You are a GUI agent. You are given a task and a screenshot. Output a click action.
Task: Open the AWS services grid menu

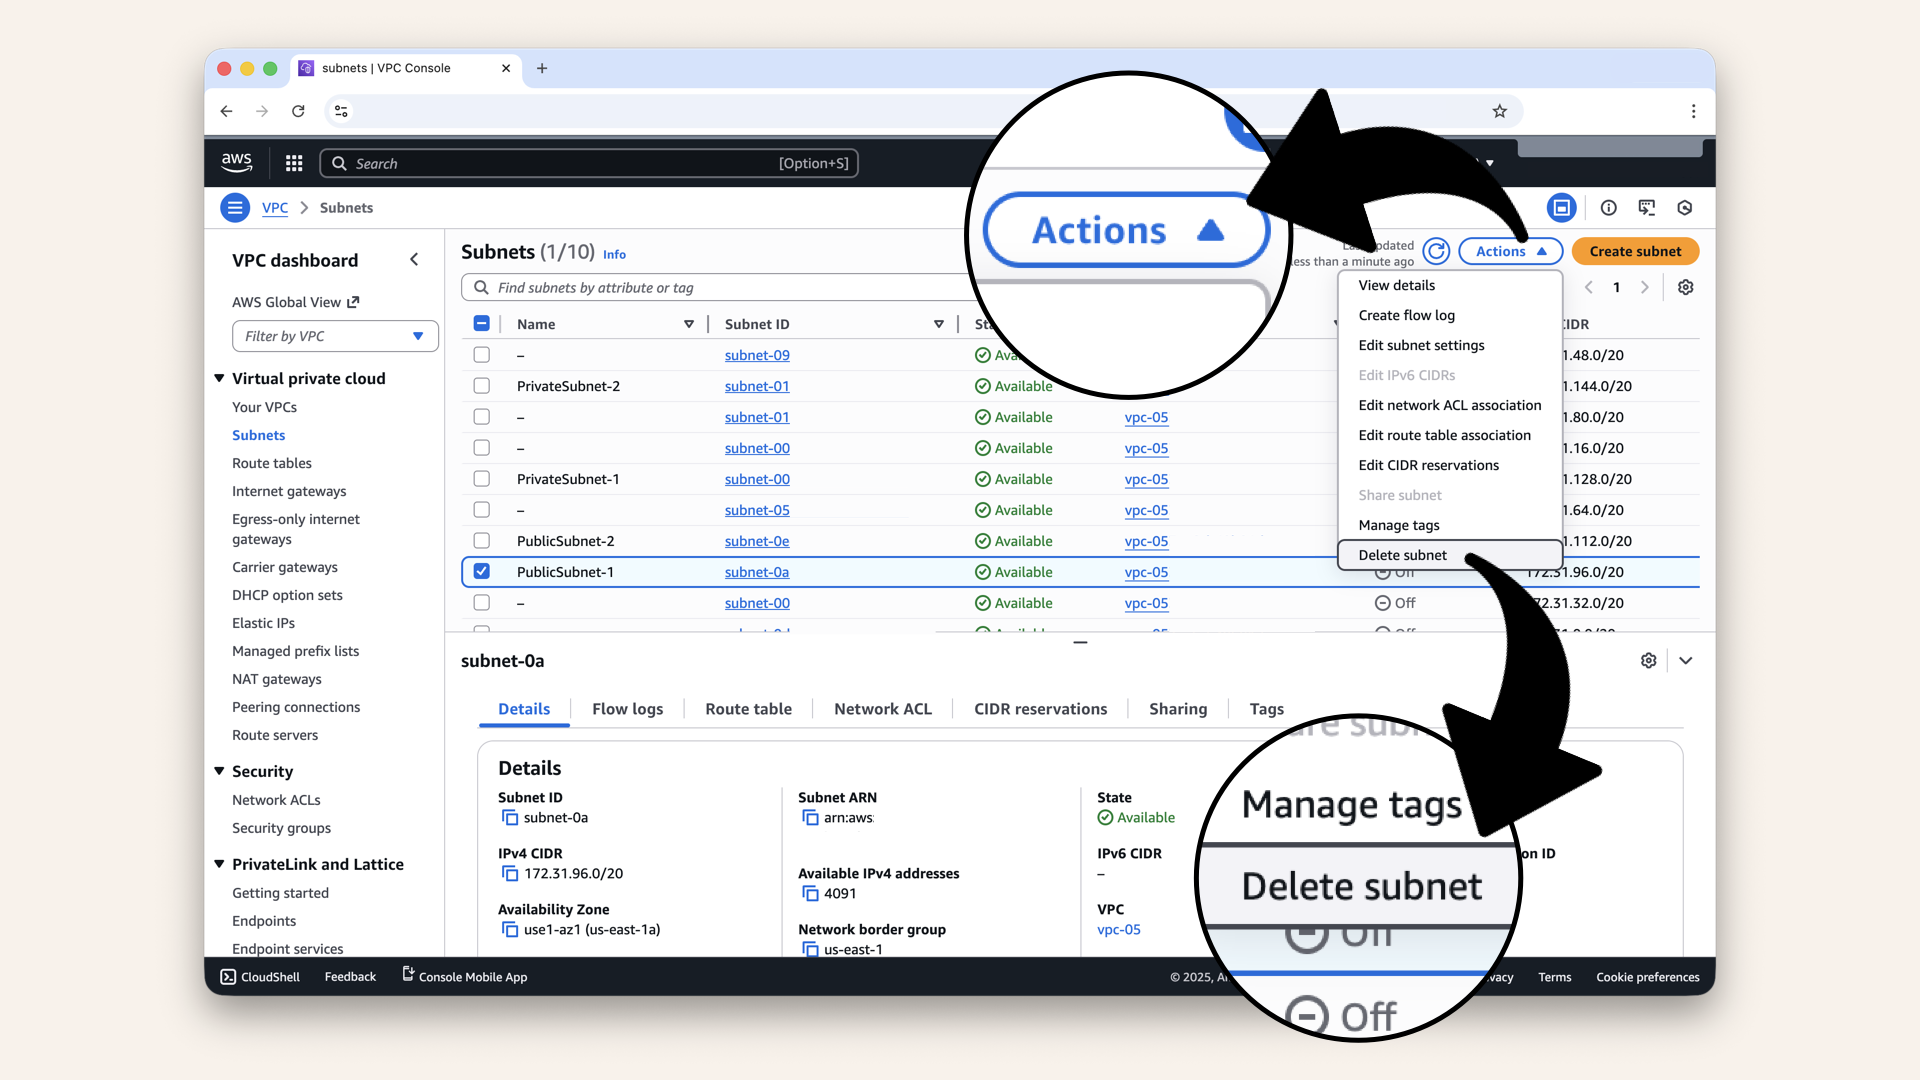tap(294, 163)
